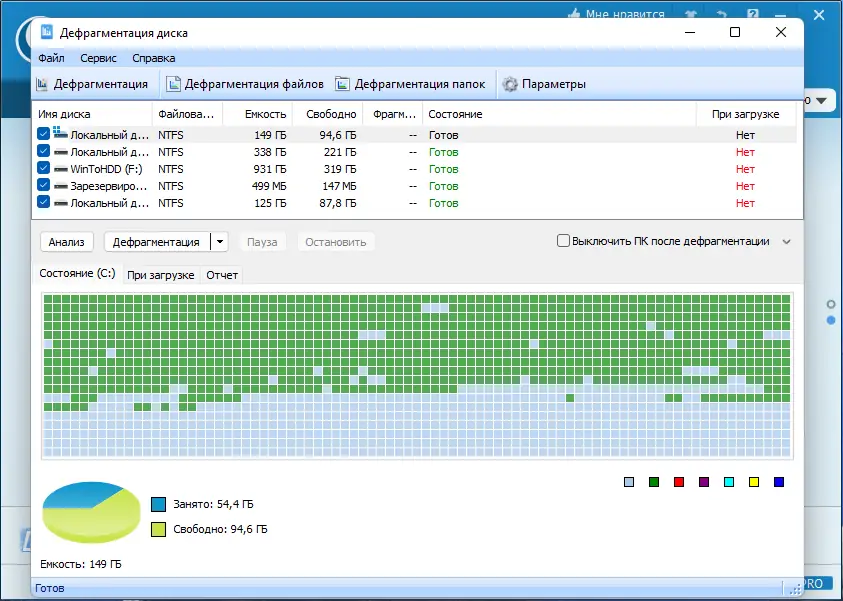The height and width of the screenshot is (601, 843).
Task: Open the Дефрагментация button dropdown arrow
Action: (x=220, y=242)
